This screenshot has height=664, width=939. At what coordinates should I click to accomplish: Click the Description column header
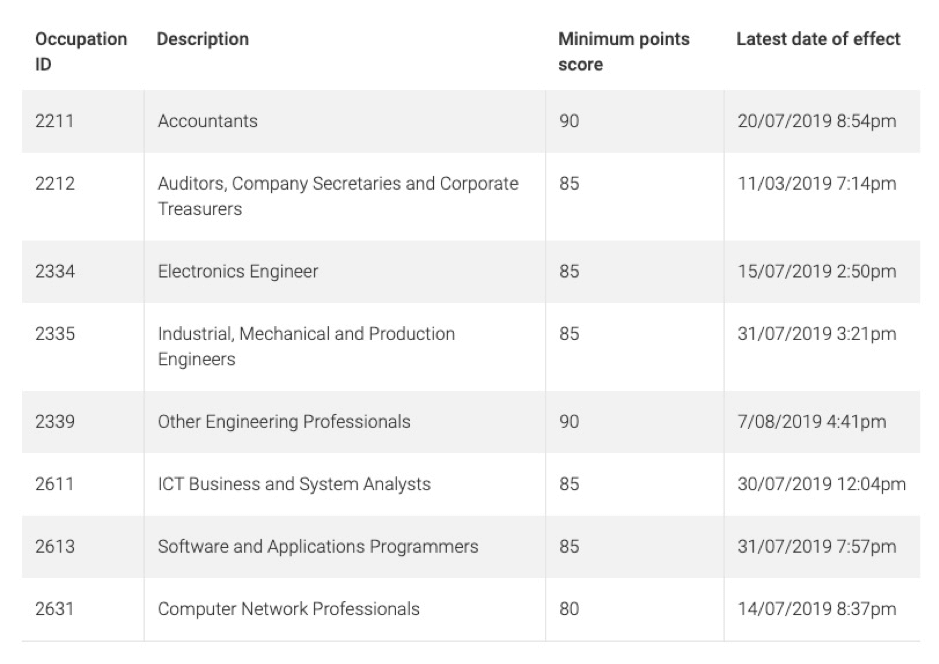click(x=202, y=39)
